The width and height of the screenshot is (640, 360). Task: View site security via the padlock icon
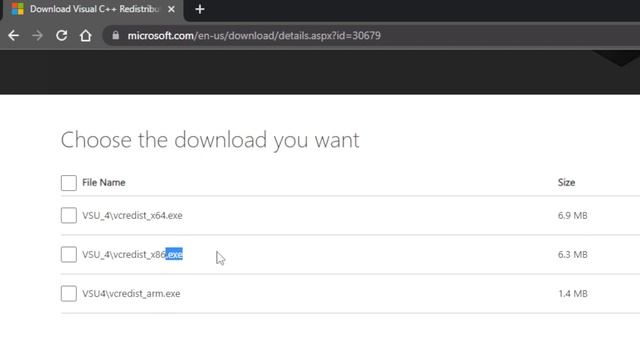116,36
